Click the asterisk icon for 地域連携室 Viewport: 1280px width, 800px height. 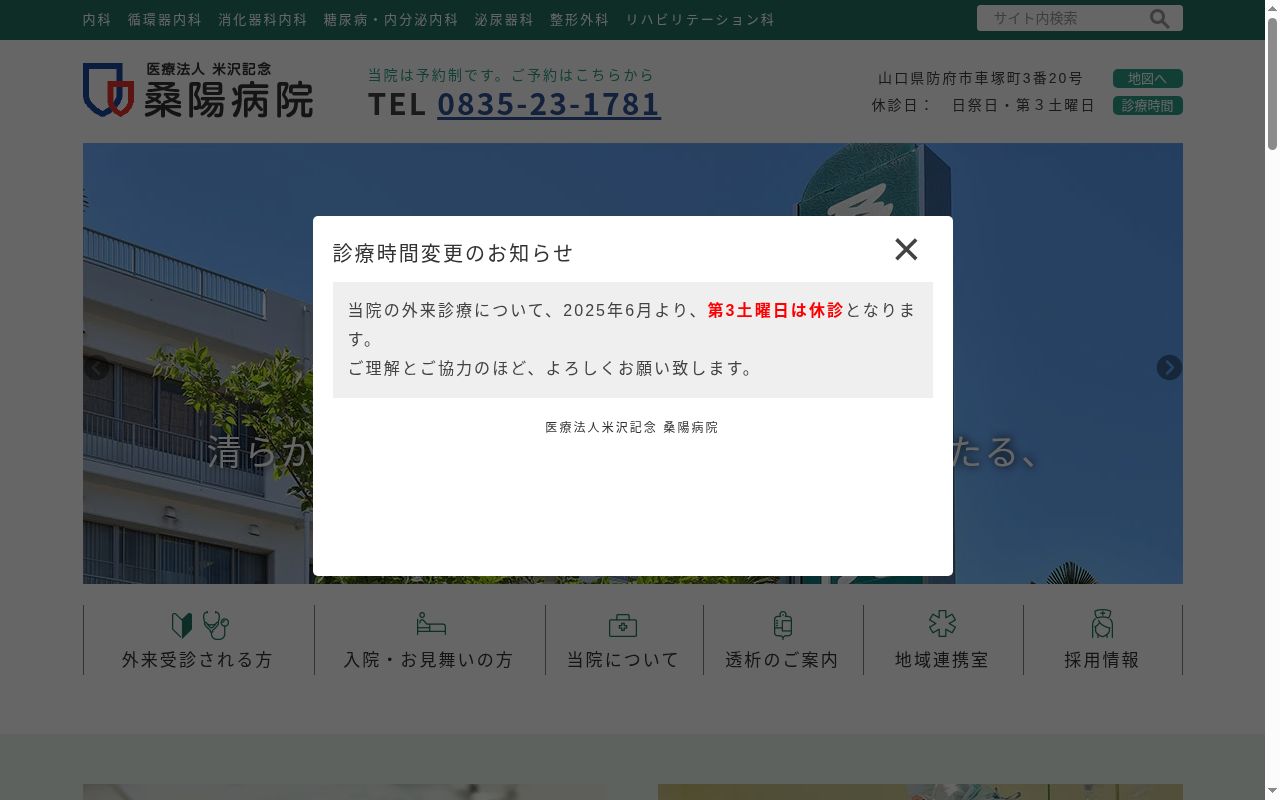tap(942, 624)
